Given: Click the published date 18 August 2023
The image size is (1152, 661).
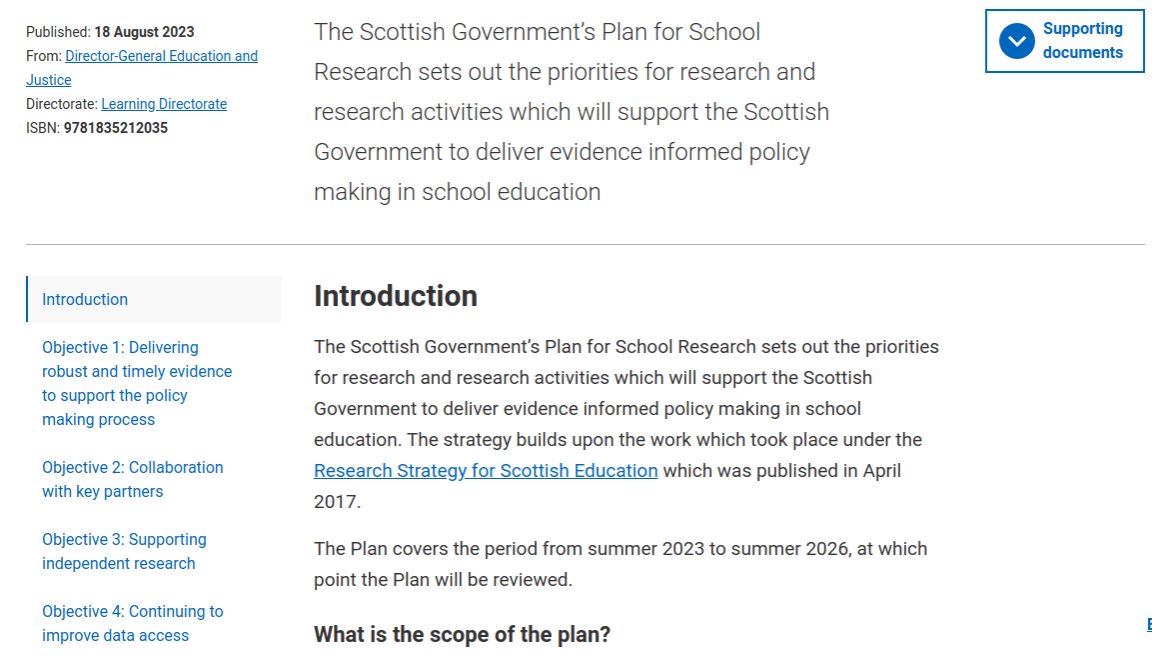Looking at the screenshot, I should (144, 32).
